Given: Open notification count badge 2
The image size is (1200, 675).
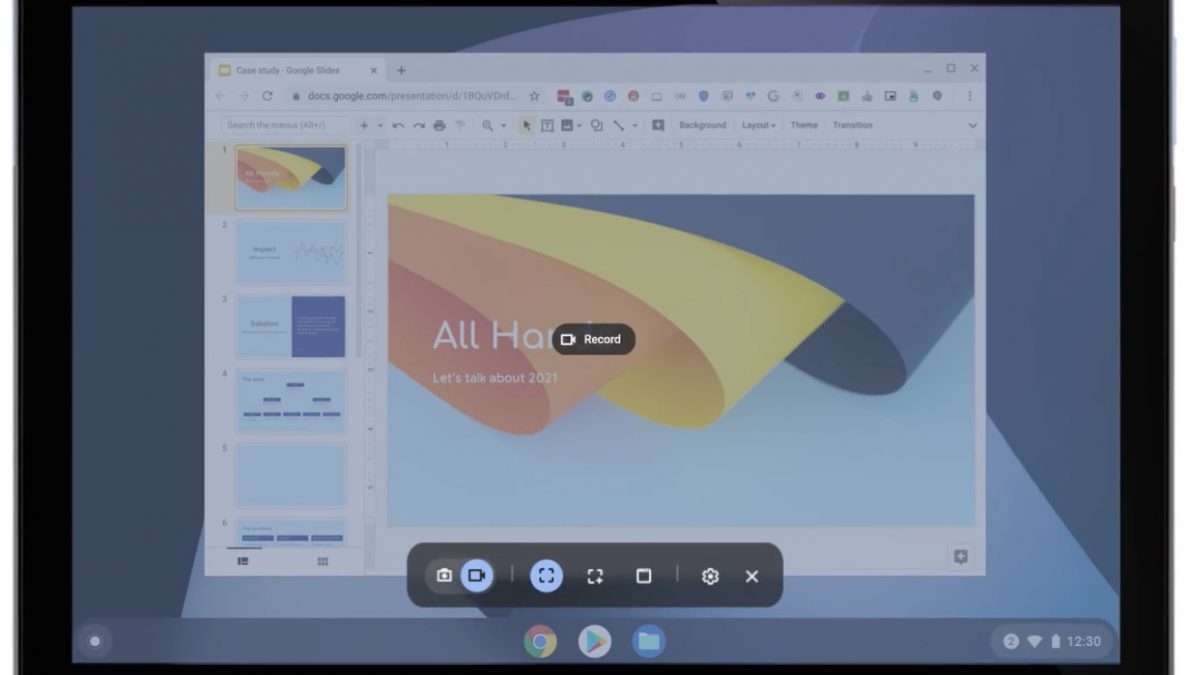Looking at the screenshot, I should point(1011,641).
